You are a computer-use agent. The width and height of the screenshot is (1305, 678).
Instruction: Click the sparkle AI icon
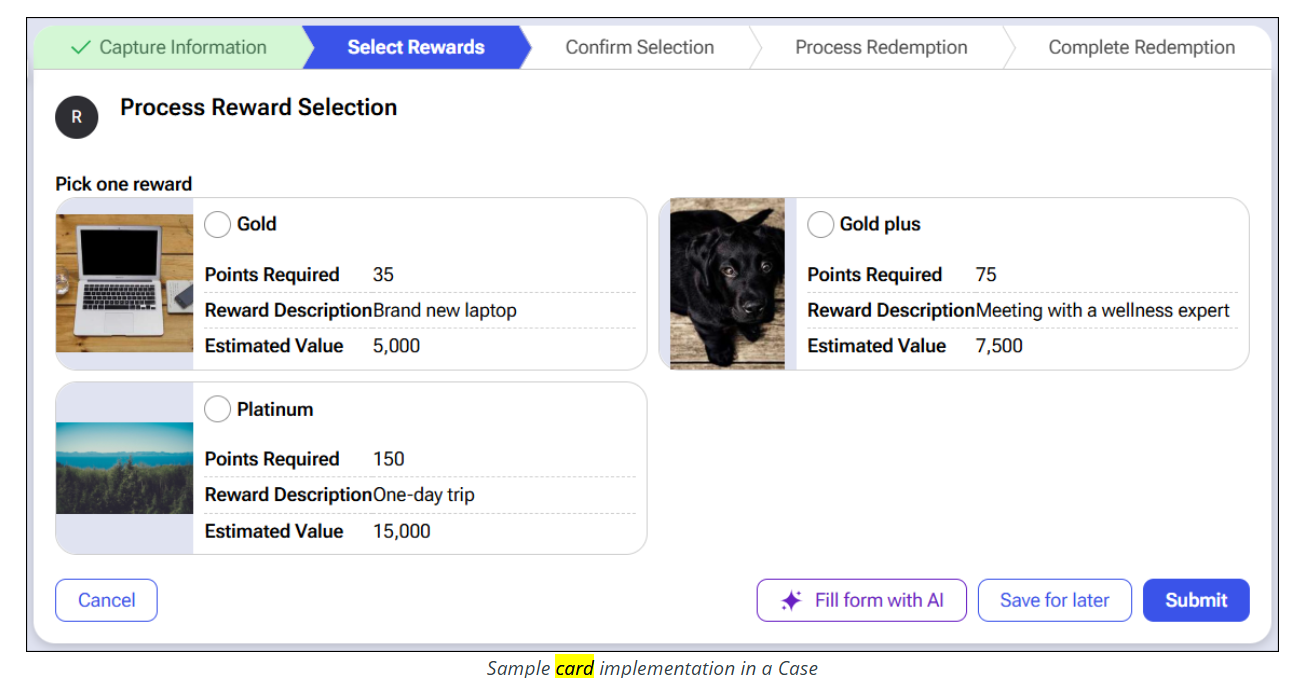791,600
